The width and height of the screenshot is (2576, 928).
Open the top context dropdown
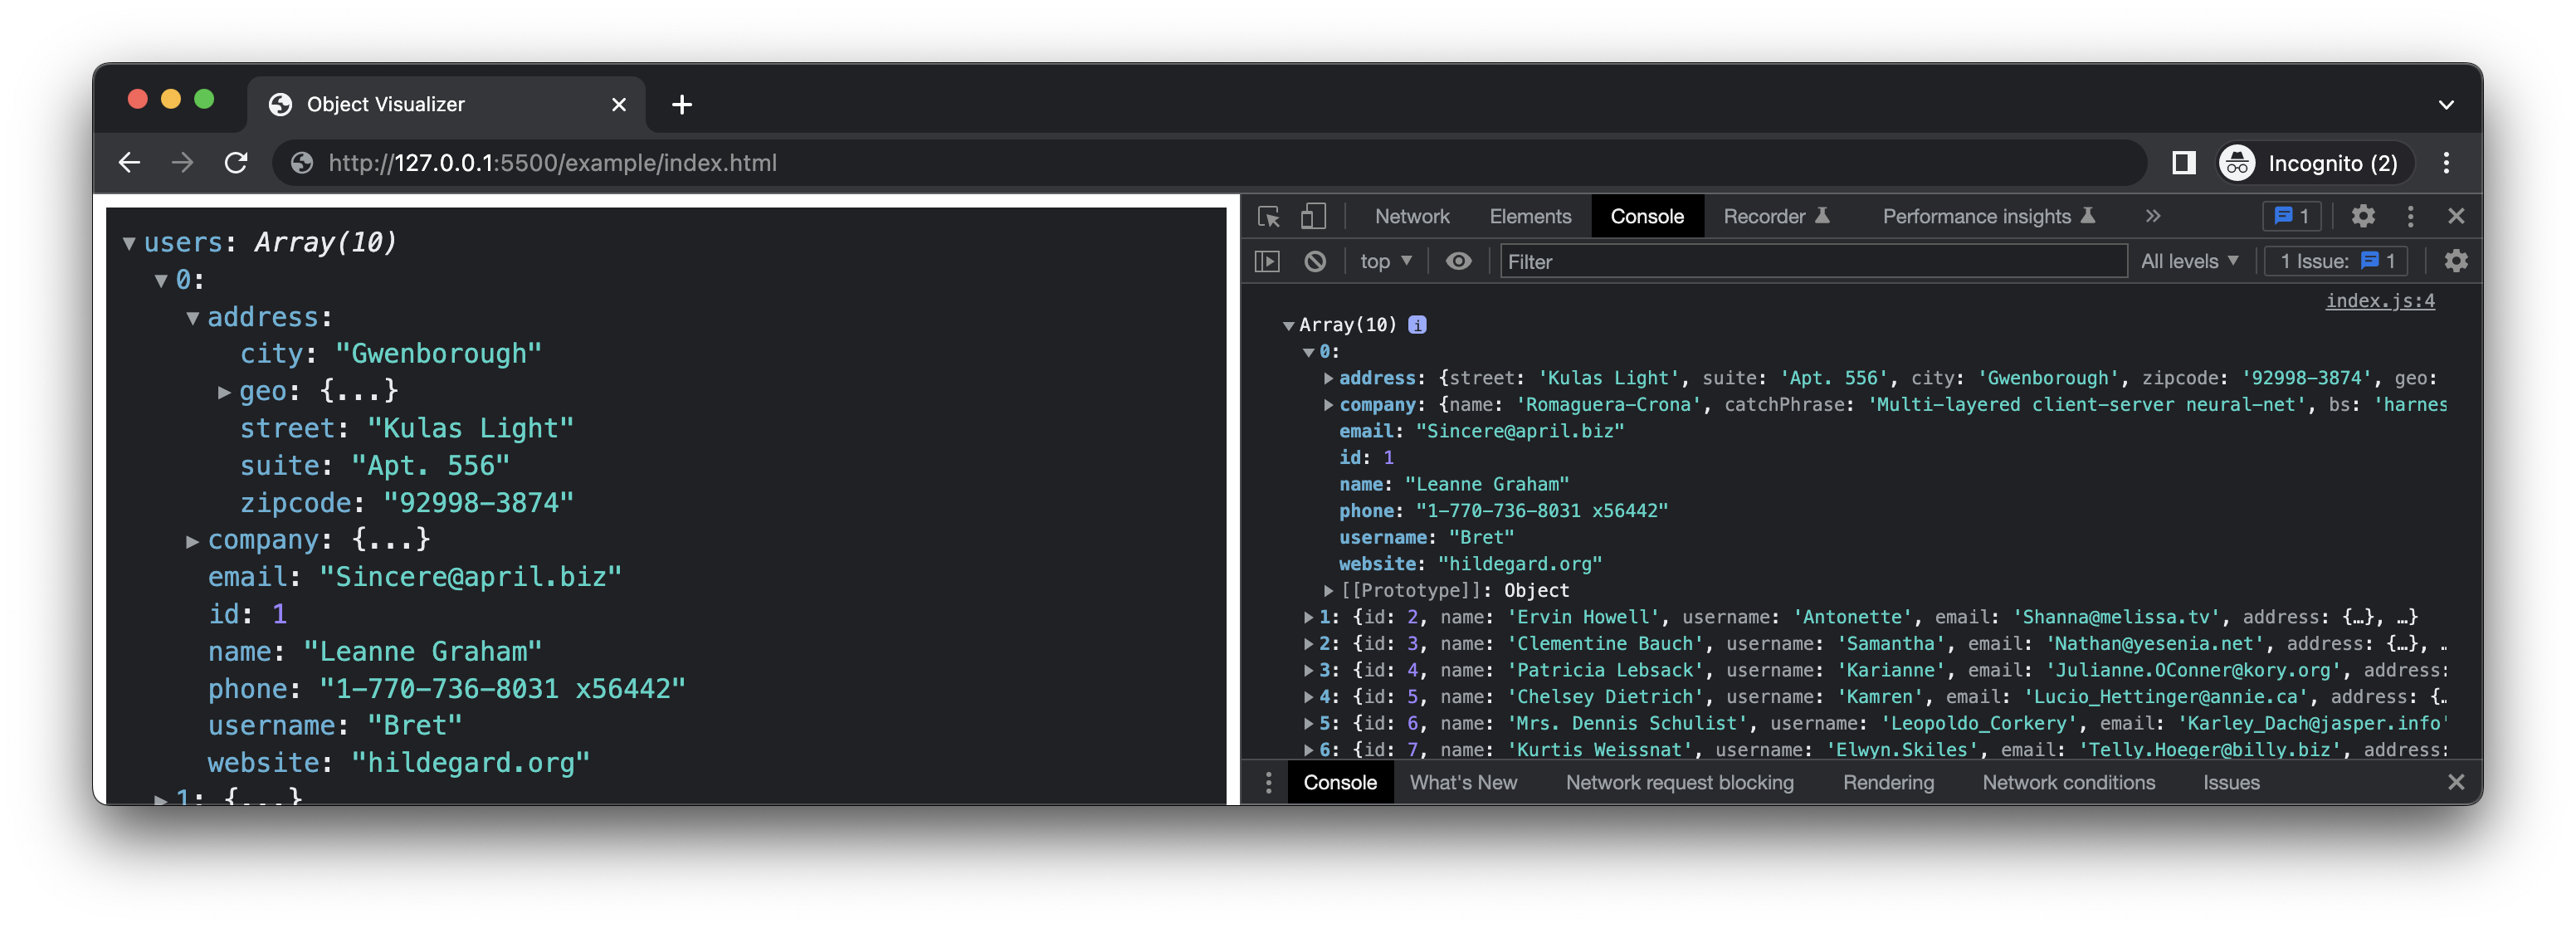[x=1385, y=261]
